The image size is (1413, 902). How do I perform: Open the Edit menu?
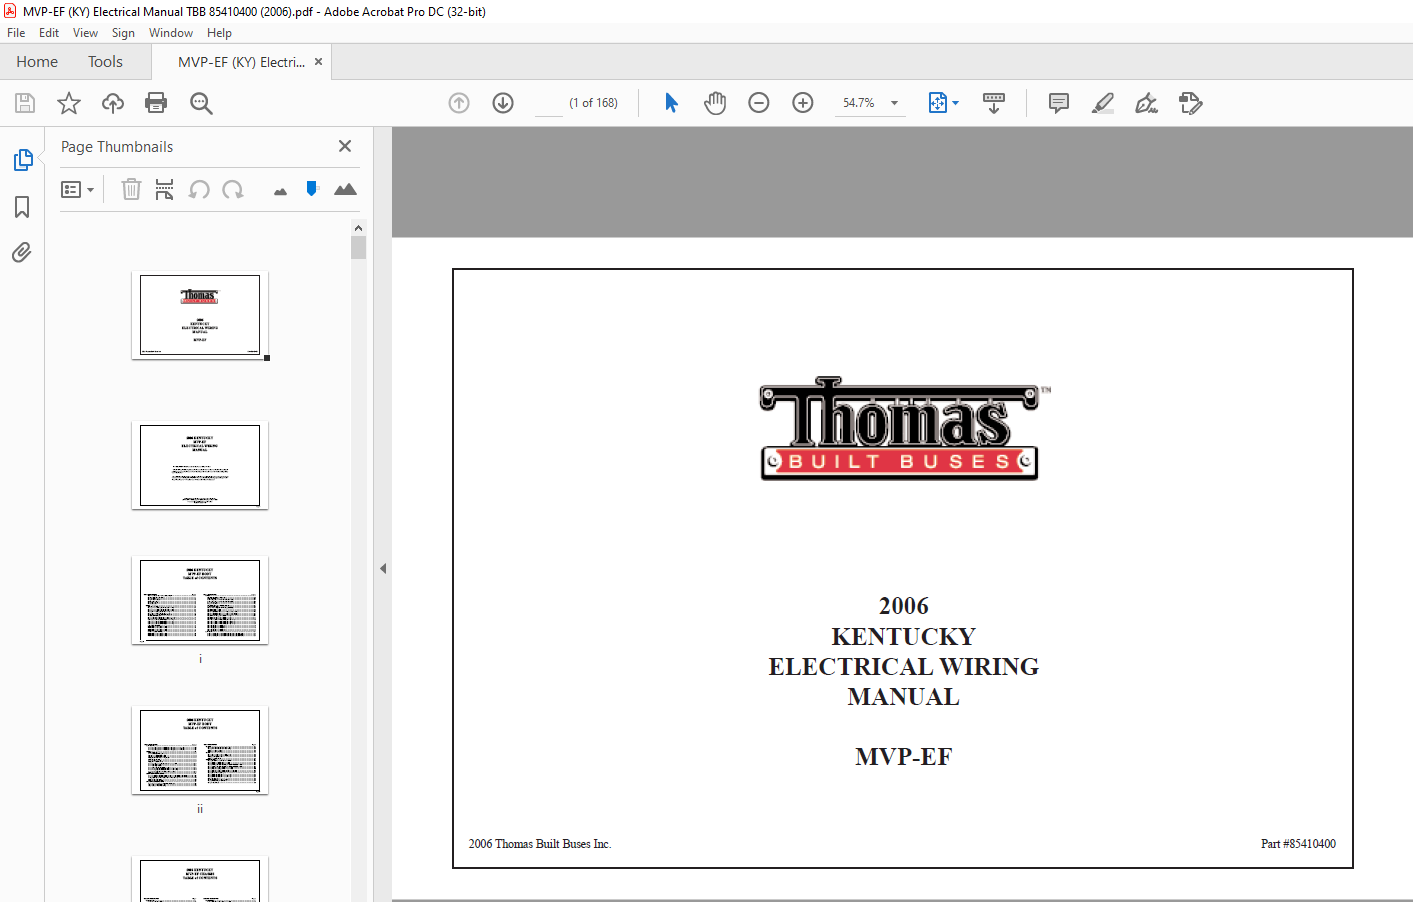tap(49, 33)
